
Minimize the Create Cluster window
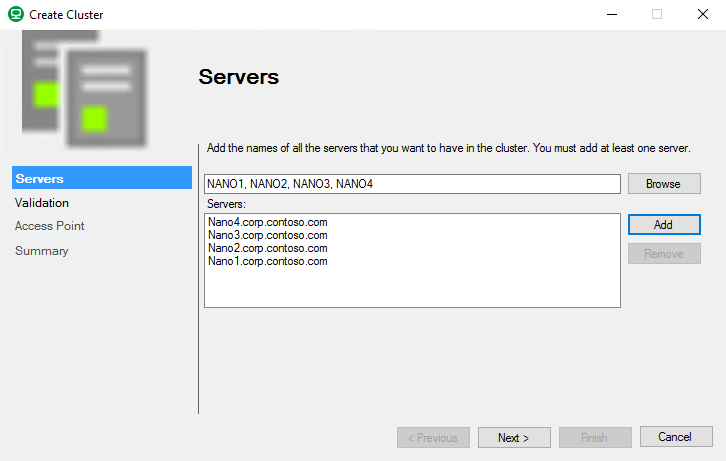(x=612, y=14)
